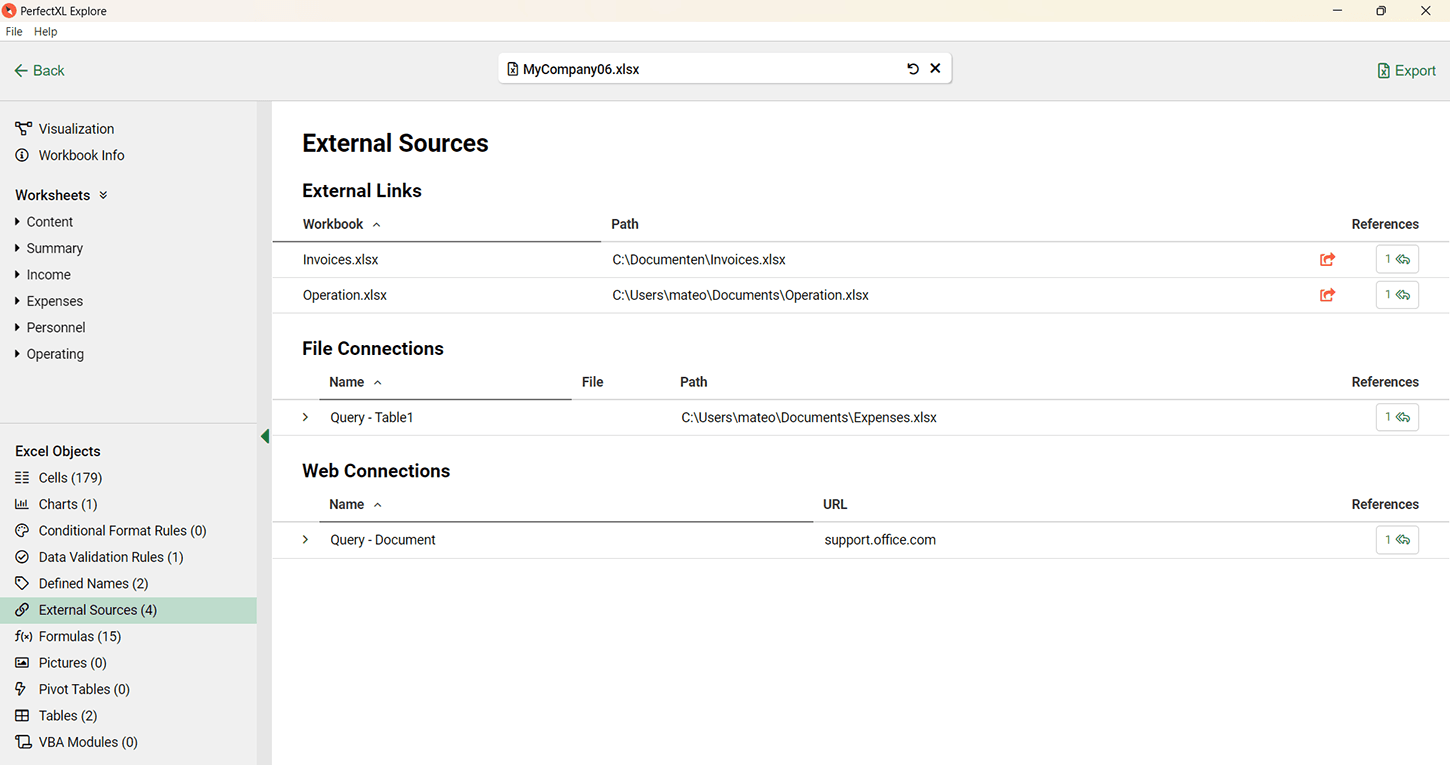Screen dimensions: 1450x765
Task: Open the Help menu
Action: point(46,32)
